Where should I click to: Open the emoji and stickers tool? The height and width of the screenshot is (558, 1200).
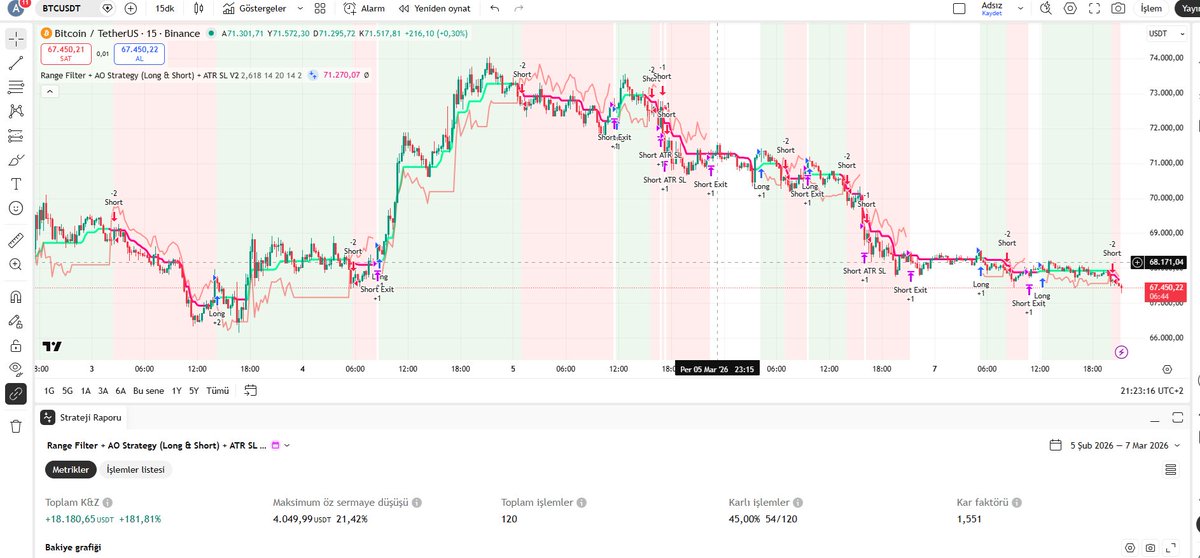pyautogui.click(x=15, y=208)
